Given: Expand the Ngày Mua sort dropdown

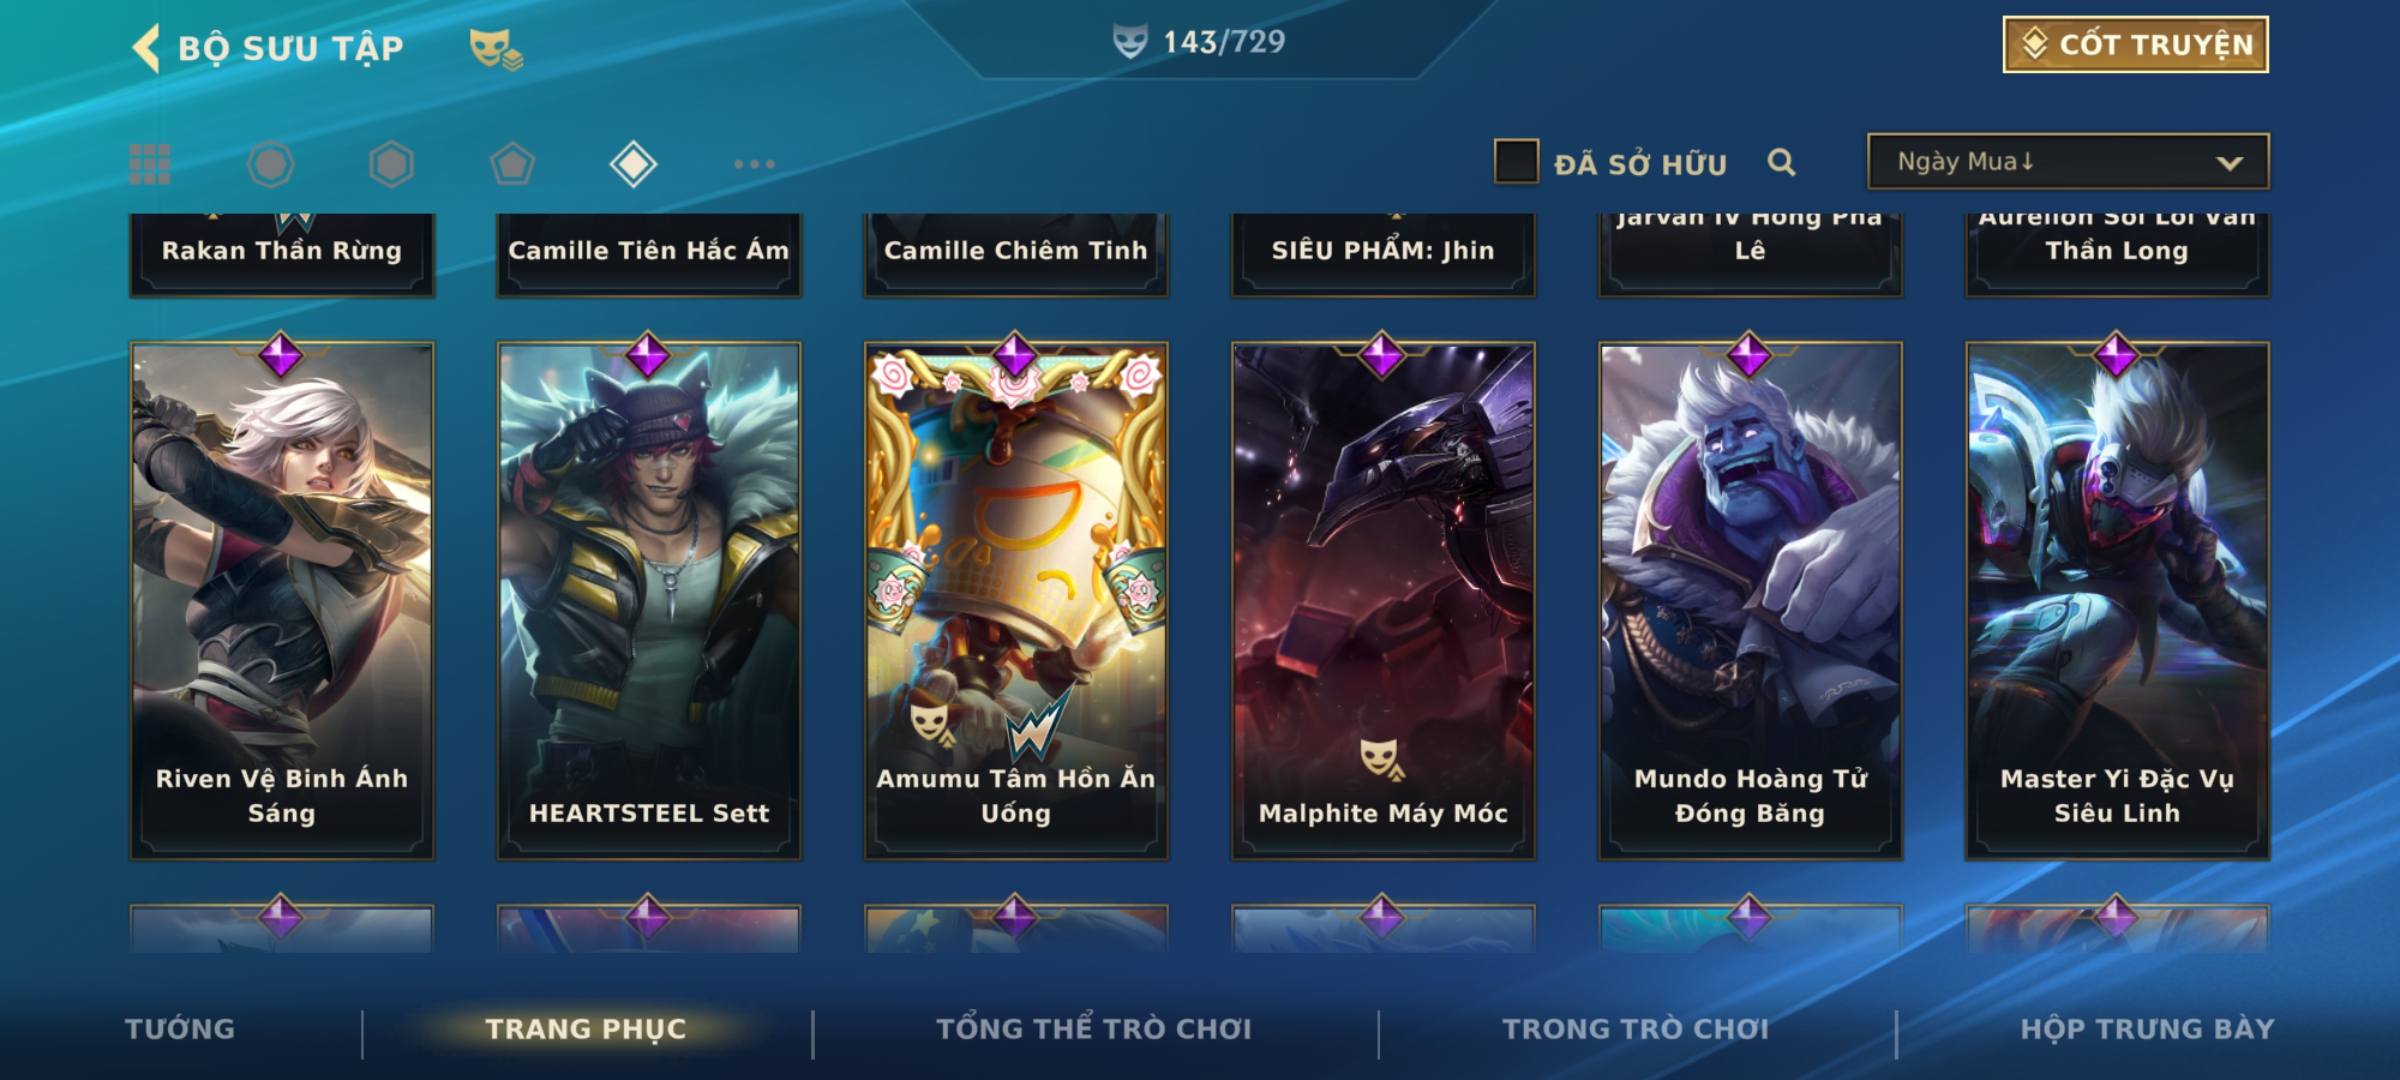Looking at the screenshot, I should [2068, 161].
